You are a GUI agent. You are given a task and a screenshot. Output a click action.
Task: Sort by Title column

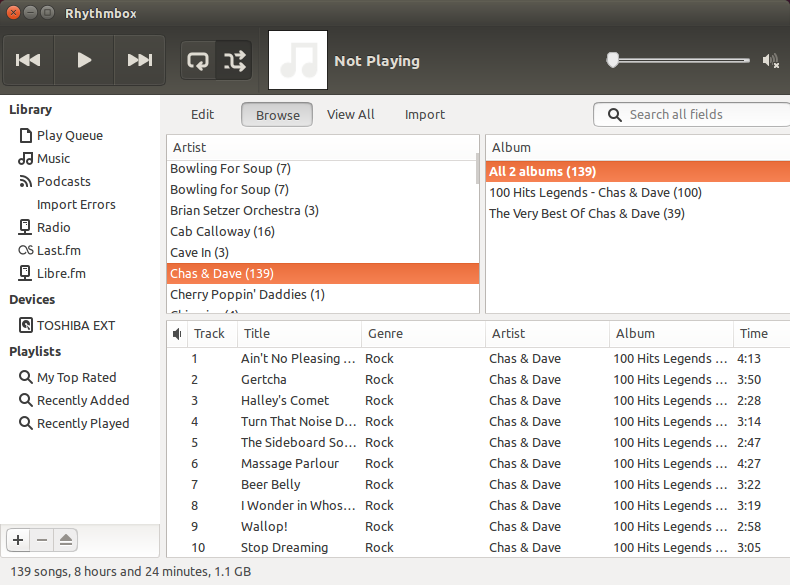[299, 334]
